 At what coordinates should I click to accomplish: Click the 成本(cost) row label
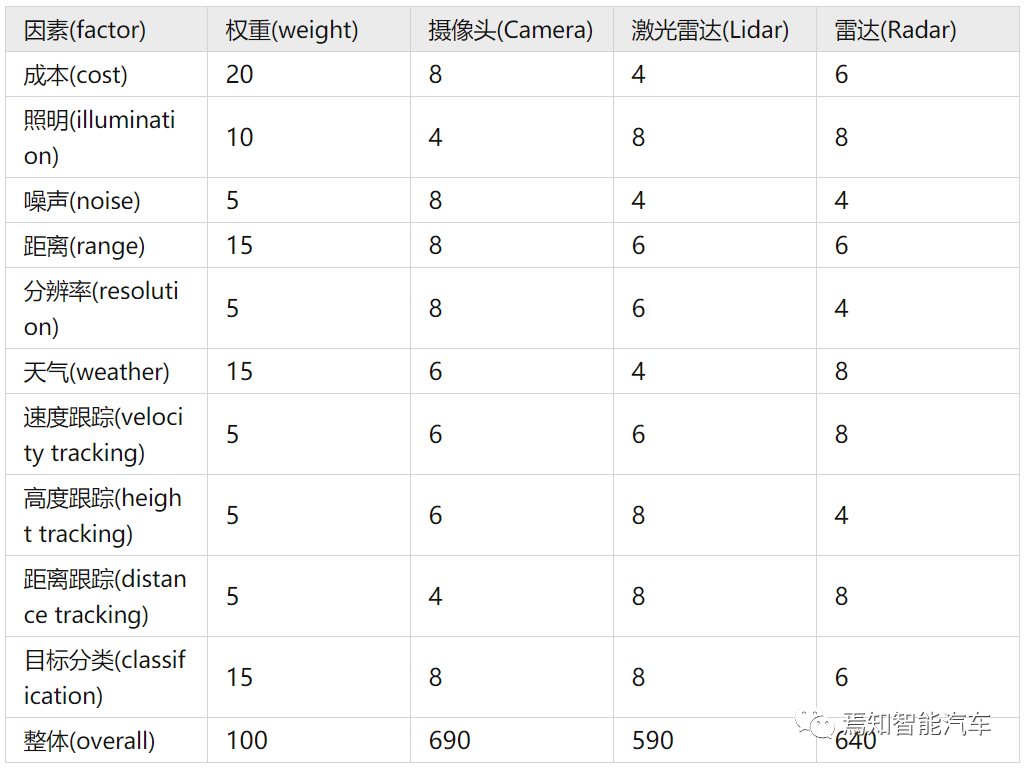coord(75,75)
